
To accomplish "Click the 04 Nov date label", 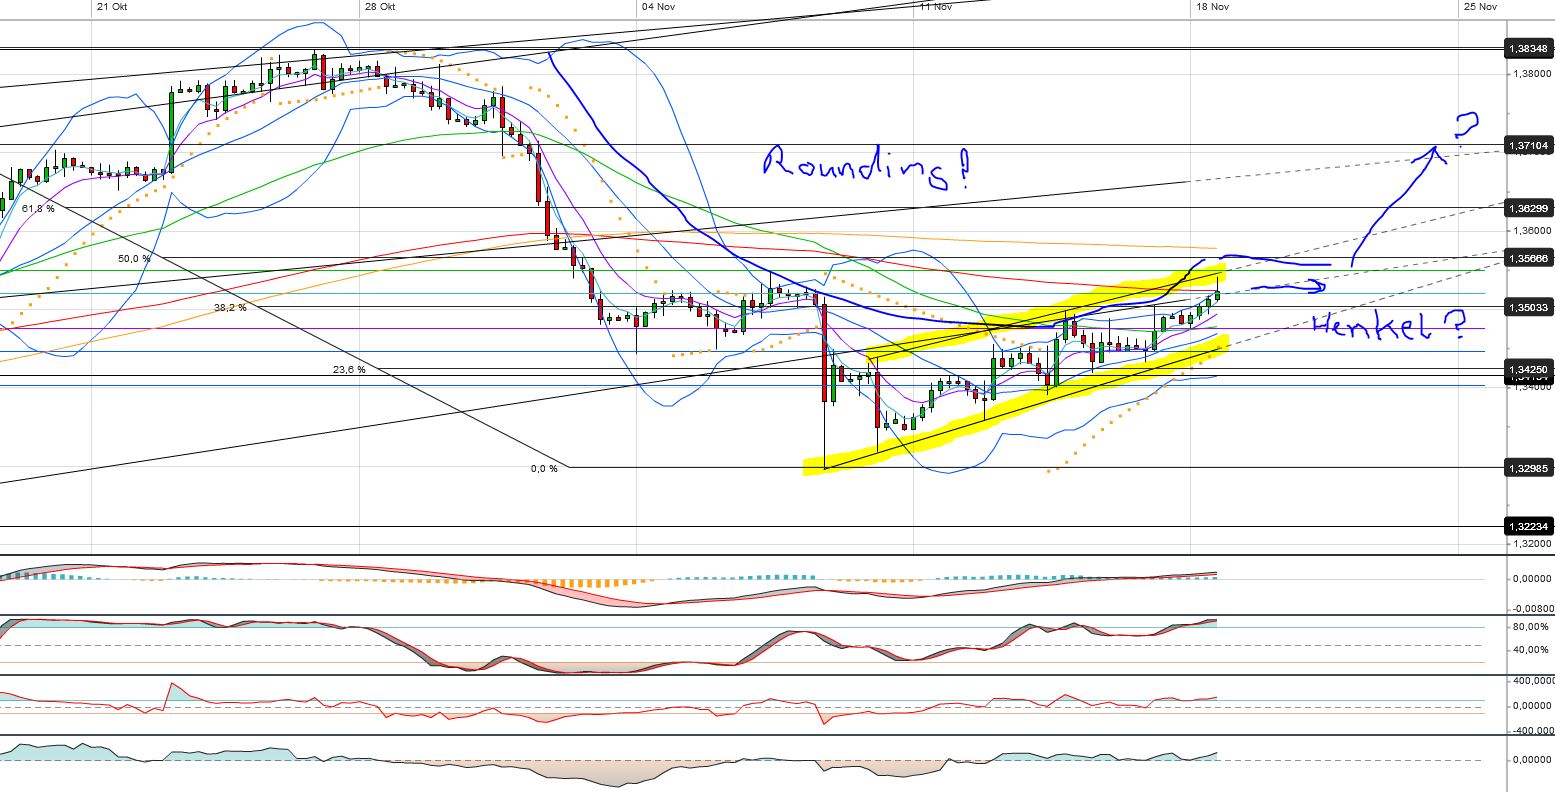I will click(x=660, y=6).
